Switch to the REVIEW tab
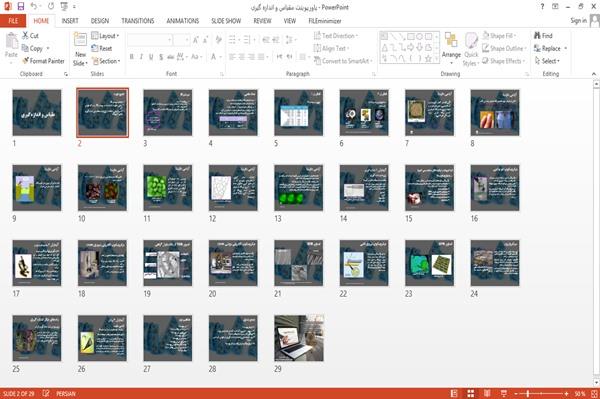This screenshot has width=600, height=399. 262,21
